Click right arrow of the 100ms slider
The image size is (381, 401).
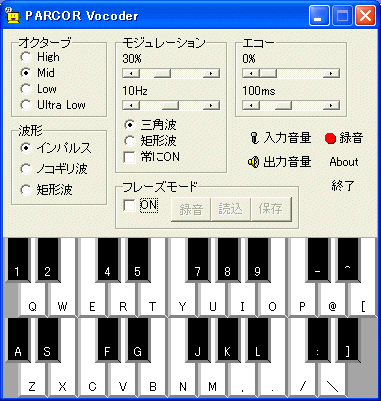click(331, 106)
